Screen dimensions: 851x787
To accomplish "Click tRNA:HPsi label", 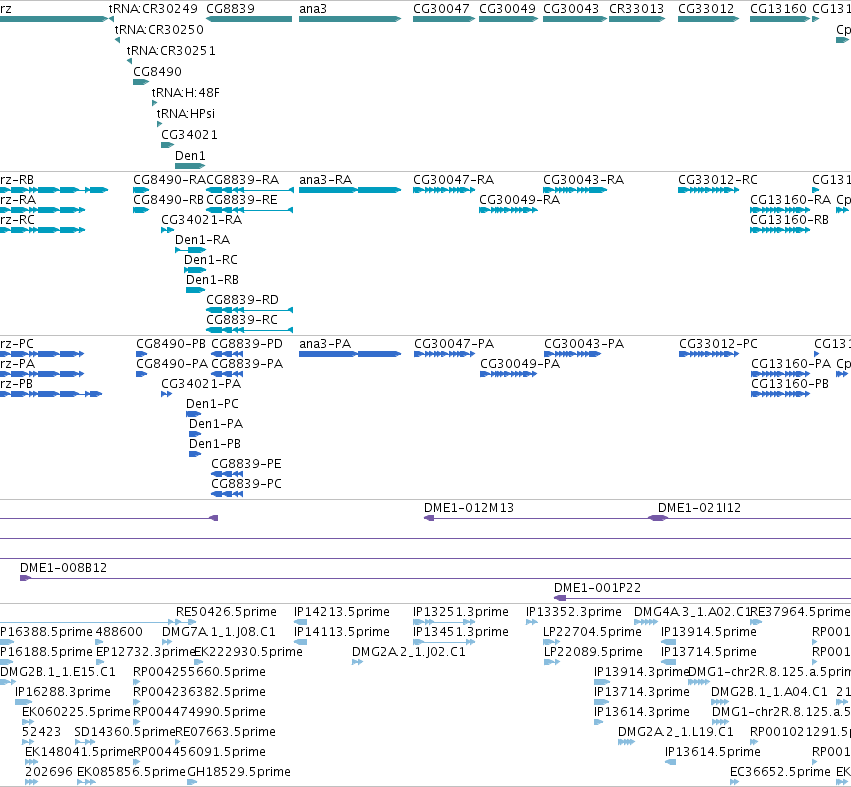I will [186, 114].
